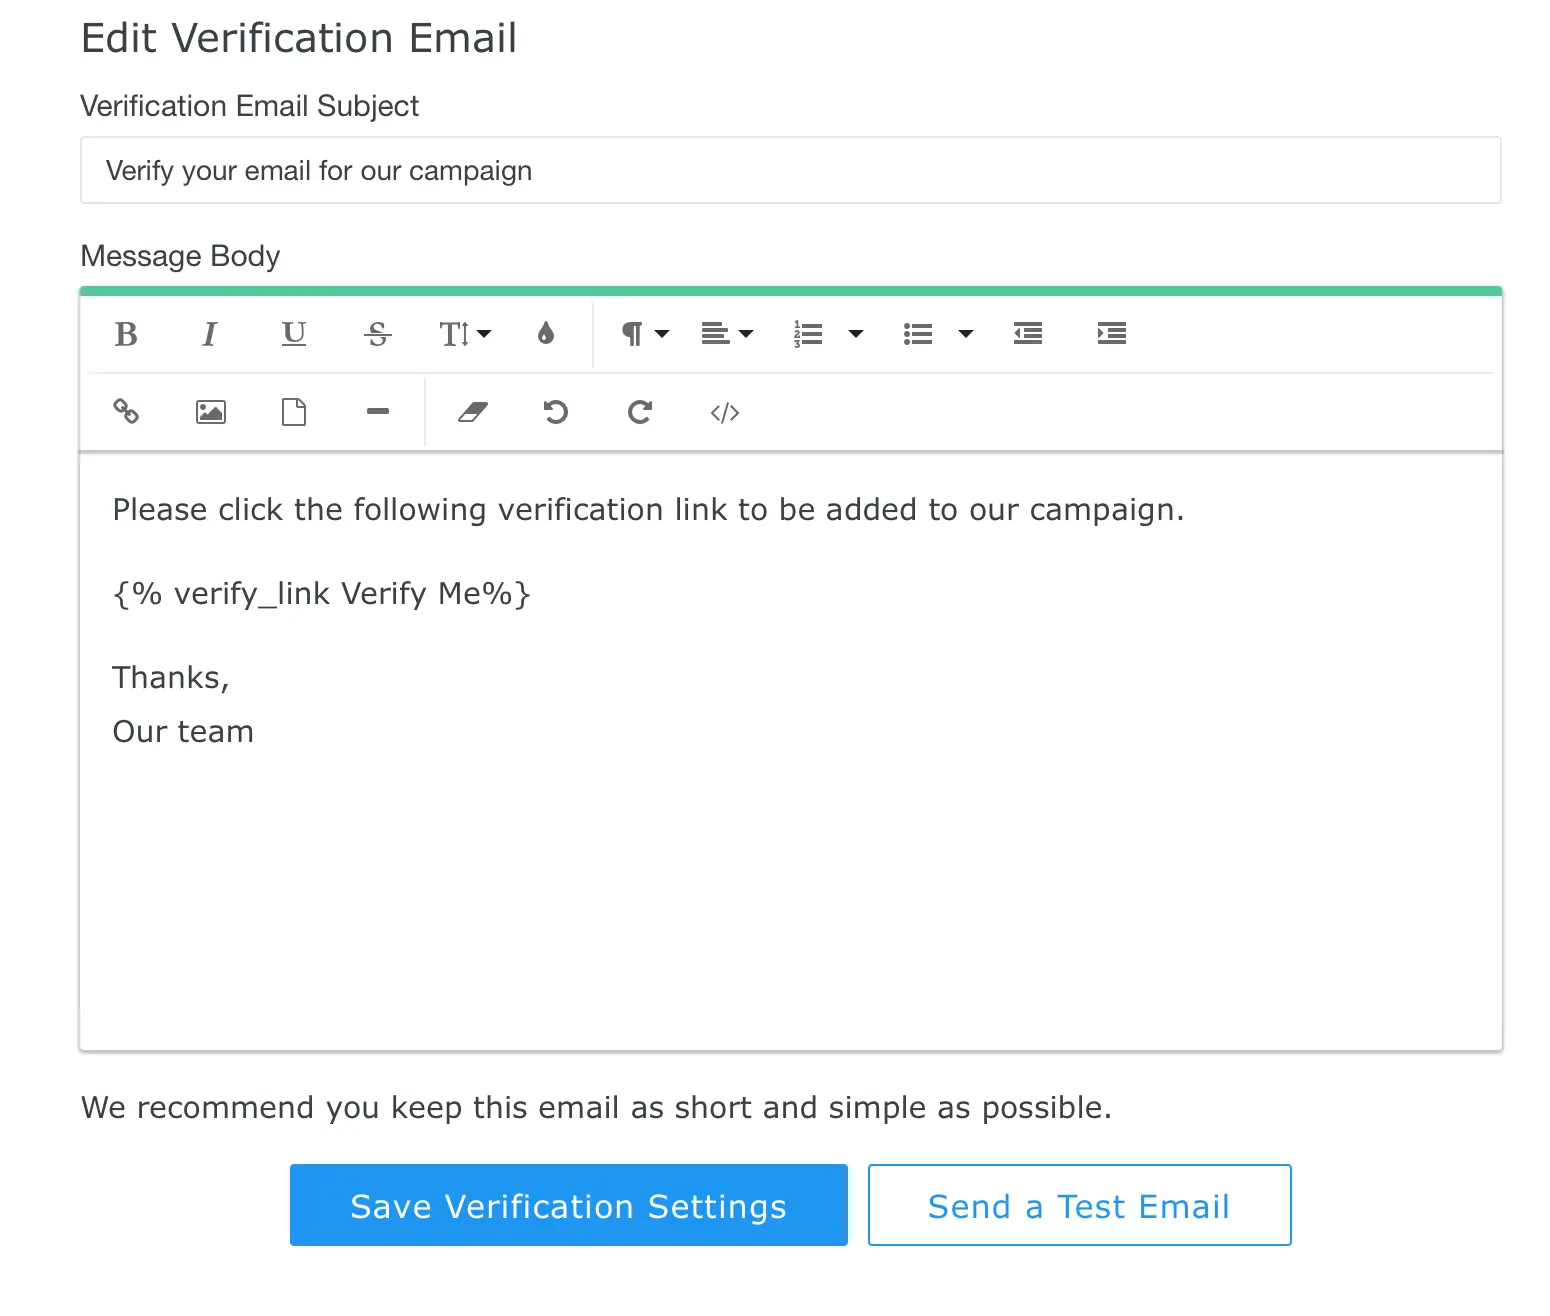Image resolution: width=1550 pixels, height=1316 pixels.
Task: Switch to HTML code view
Action: 724,412
